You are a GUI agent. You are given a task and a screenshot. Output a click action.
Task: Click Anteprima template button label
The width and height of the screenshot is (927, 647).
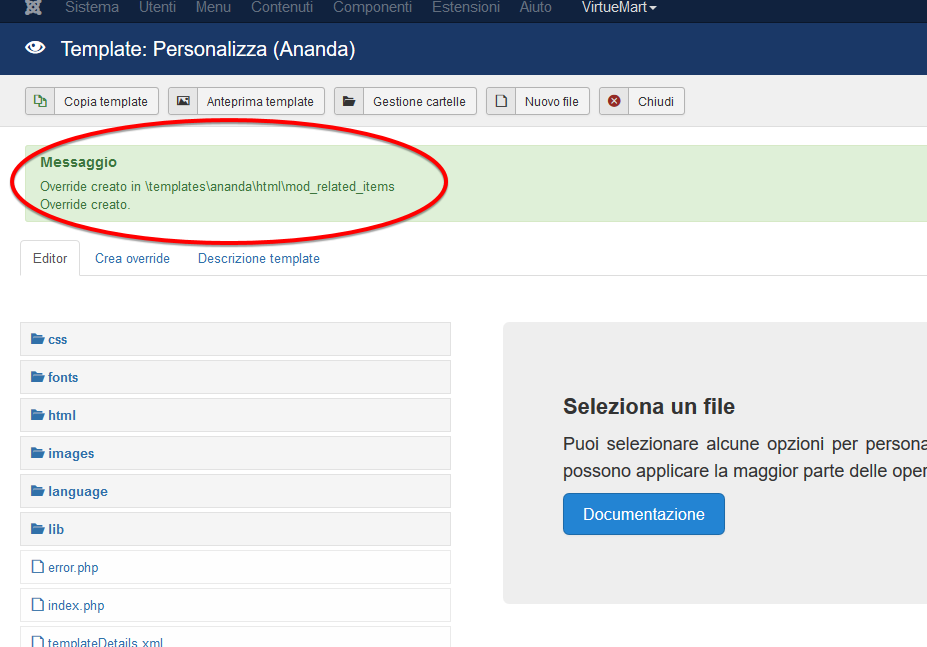[260, 102]
